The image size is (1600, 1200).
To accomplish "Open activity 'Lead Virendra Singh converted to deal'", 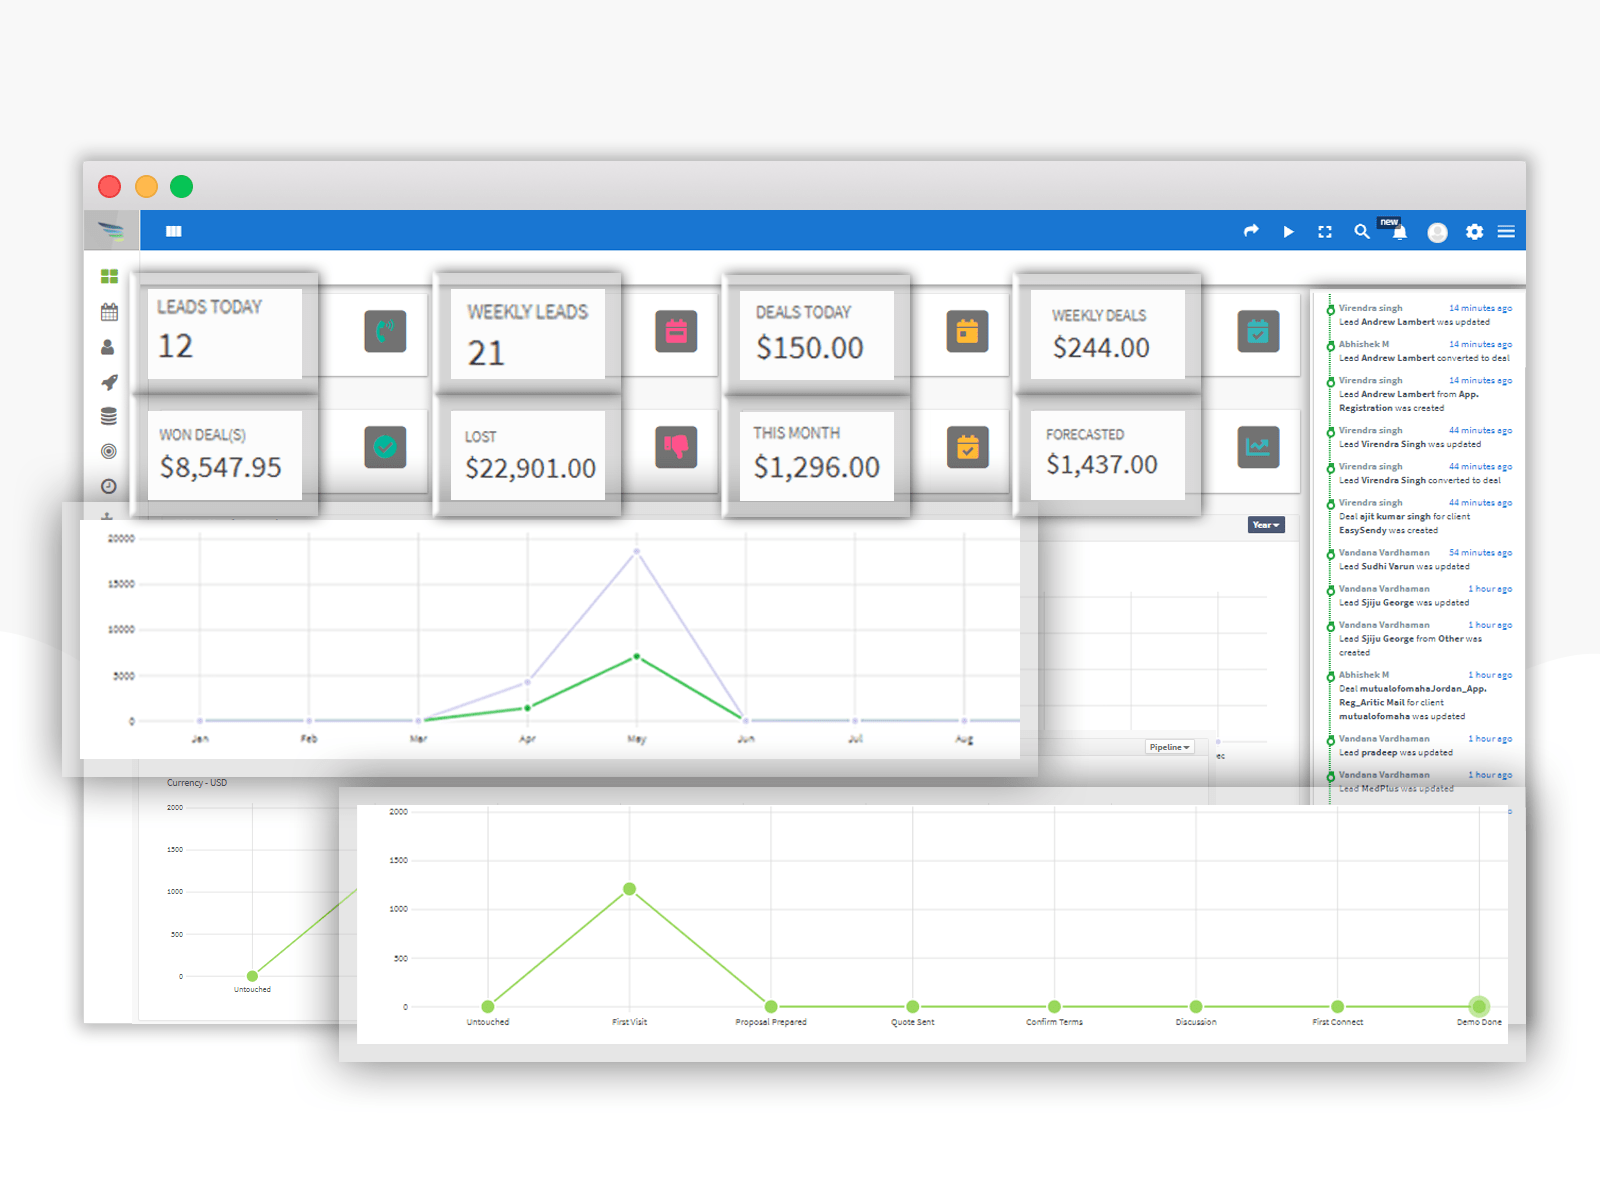I will pyautogui.click(x=1420, y=480).
